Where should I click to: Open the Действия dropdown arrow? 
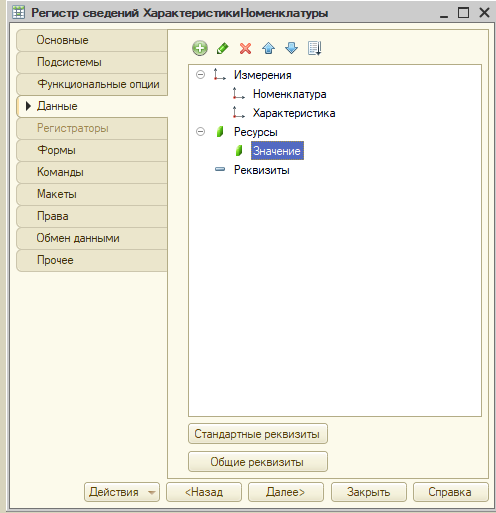coord(152,492)
